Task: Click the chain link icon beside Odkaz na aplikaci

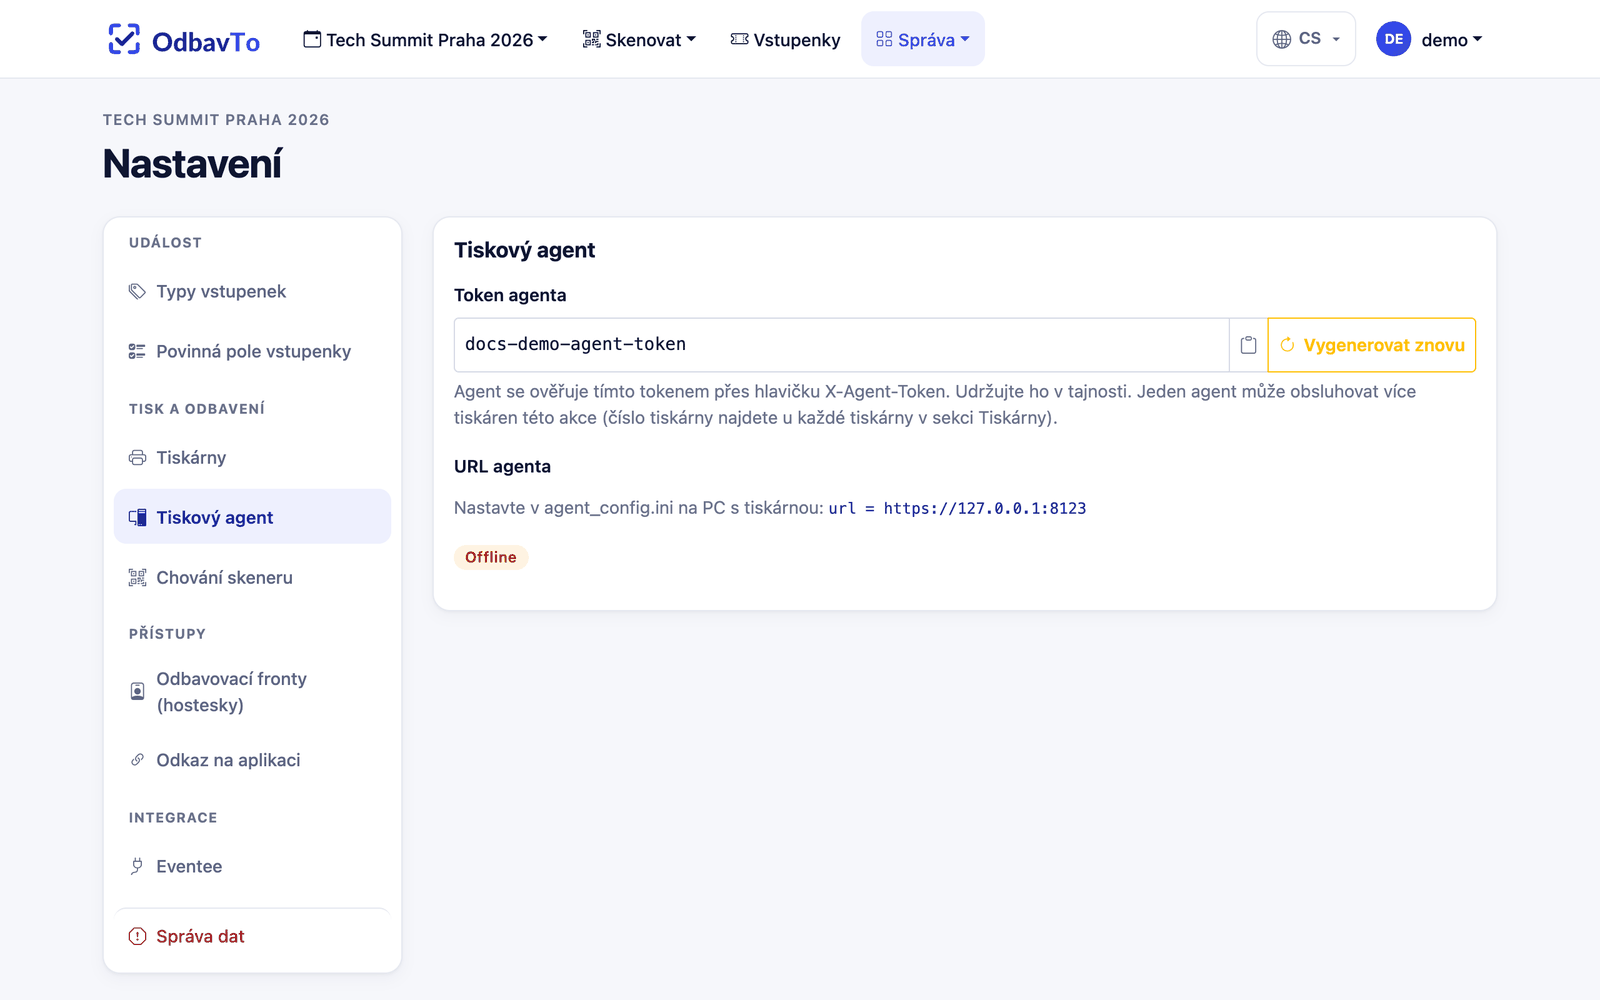Action: tap(137, 760)
